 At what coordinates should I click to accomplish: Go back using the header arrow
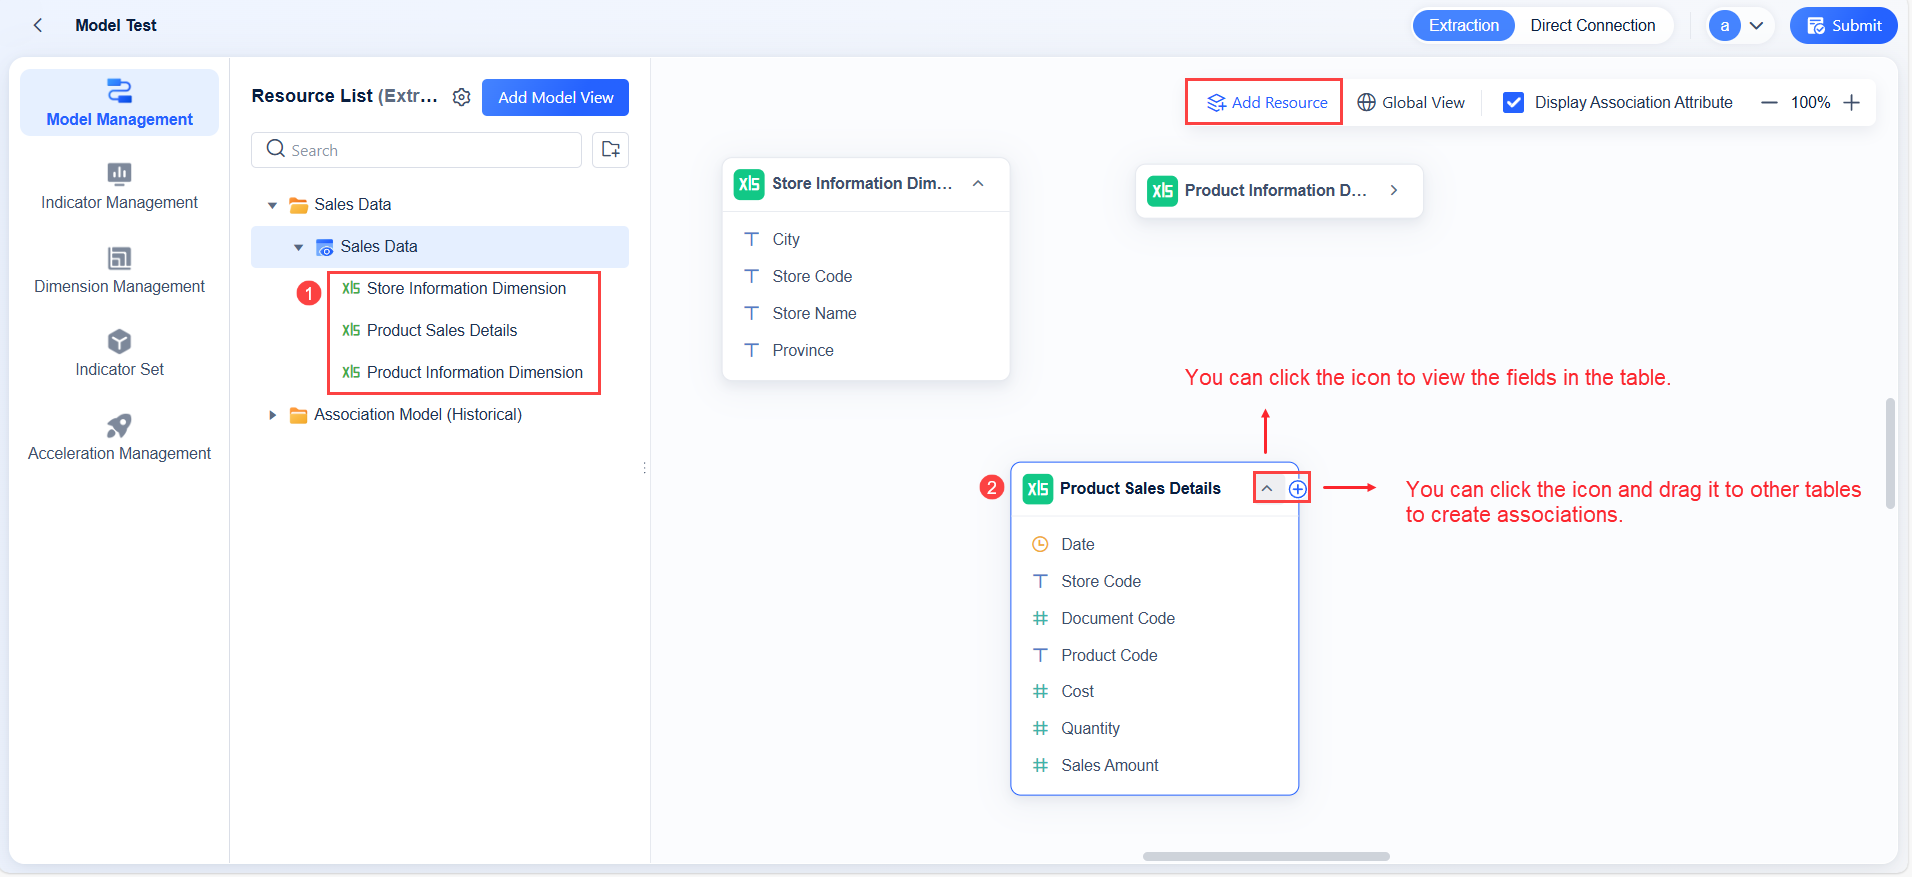[38, 25]
